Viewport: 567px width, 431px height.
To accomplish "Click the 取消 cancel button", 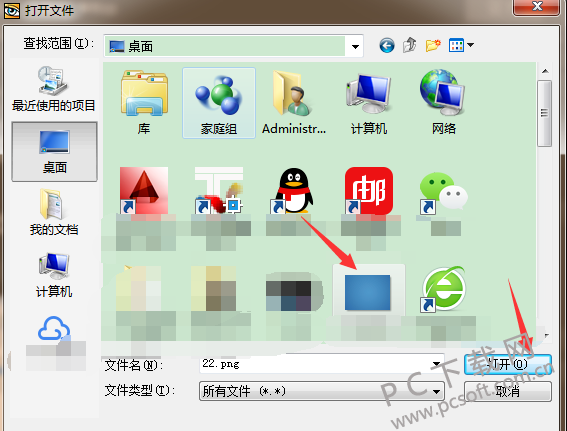I will pos(508,391).
